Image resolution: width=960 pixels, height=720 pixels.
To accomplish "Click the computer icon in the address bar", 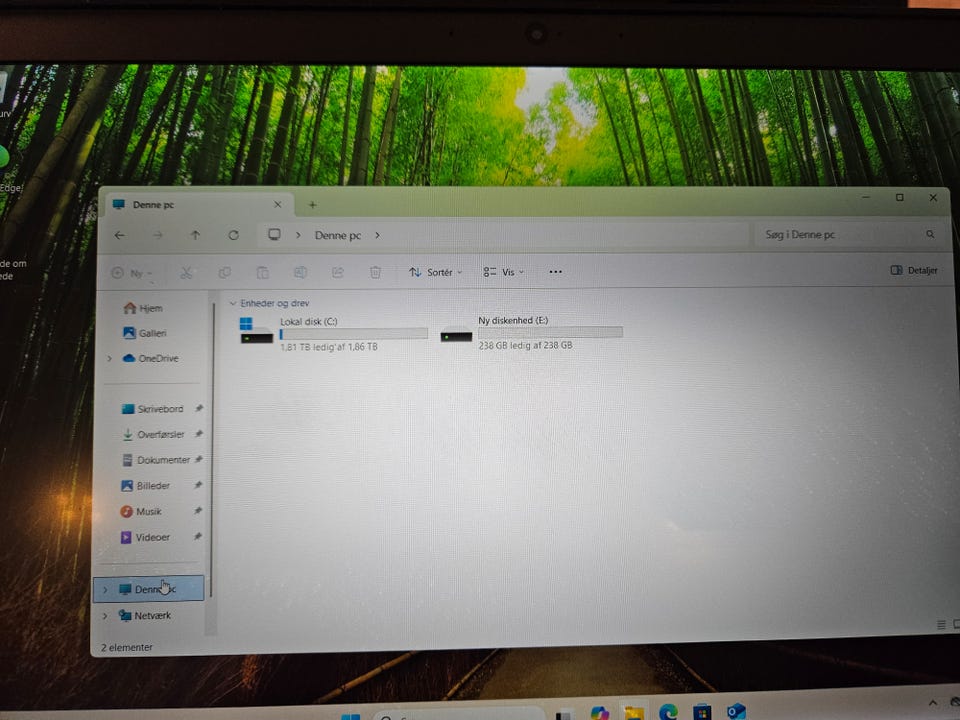I will tap(274, 234).
